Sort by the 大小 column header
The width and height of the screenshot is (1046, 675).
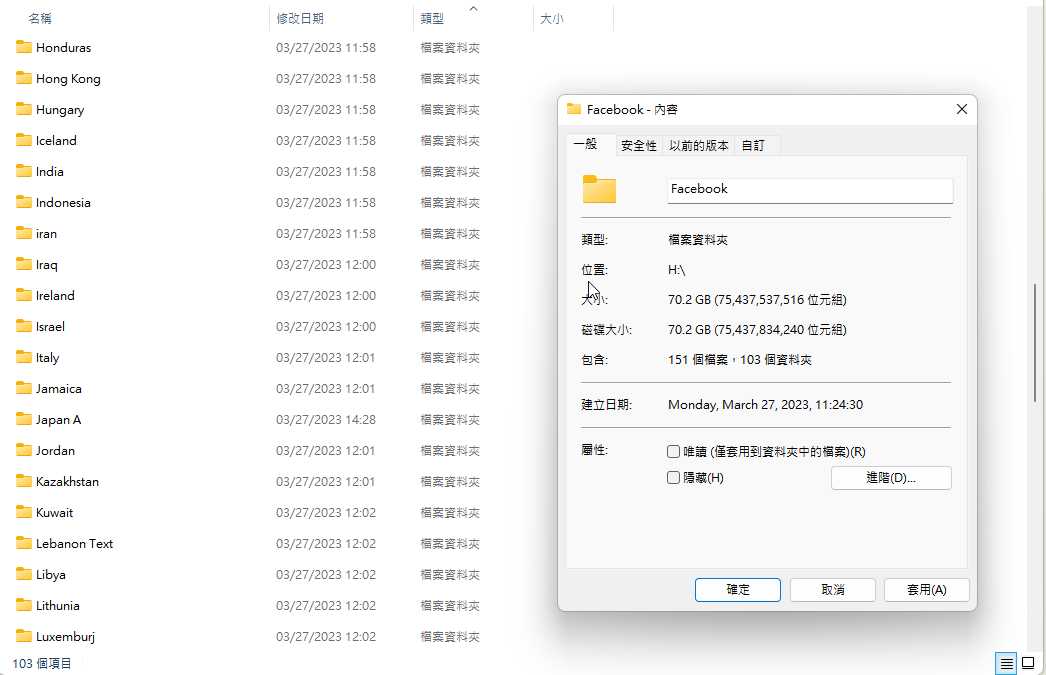[x=552, y=19]
